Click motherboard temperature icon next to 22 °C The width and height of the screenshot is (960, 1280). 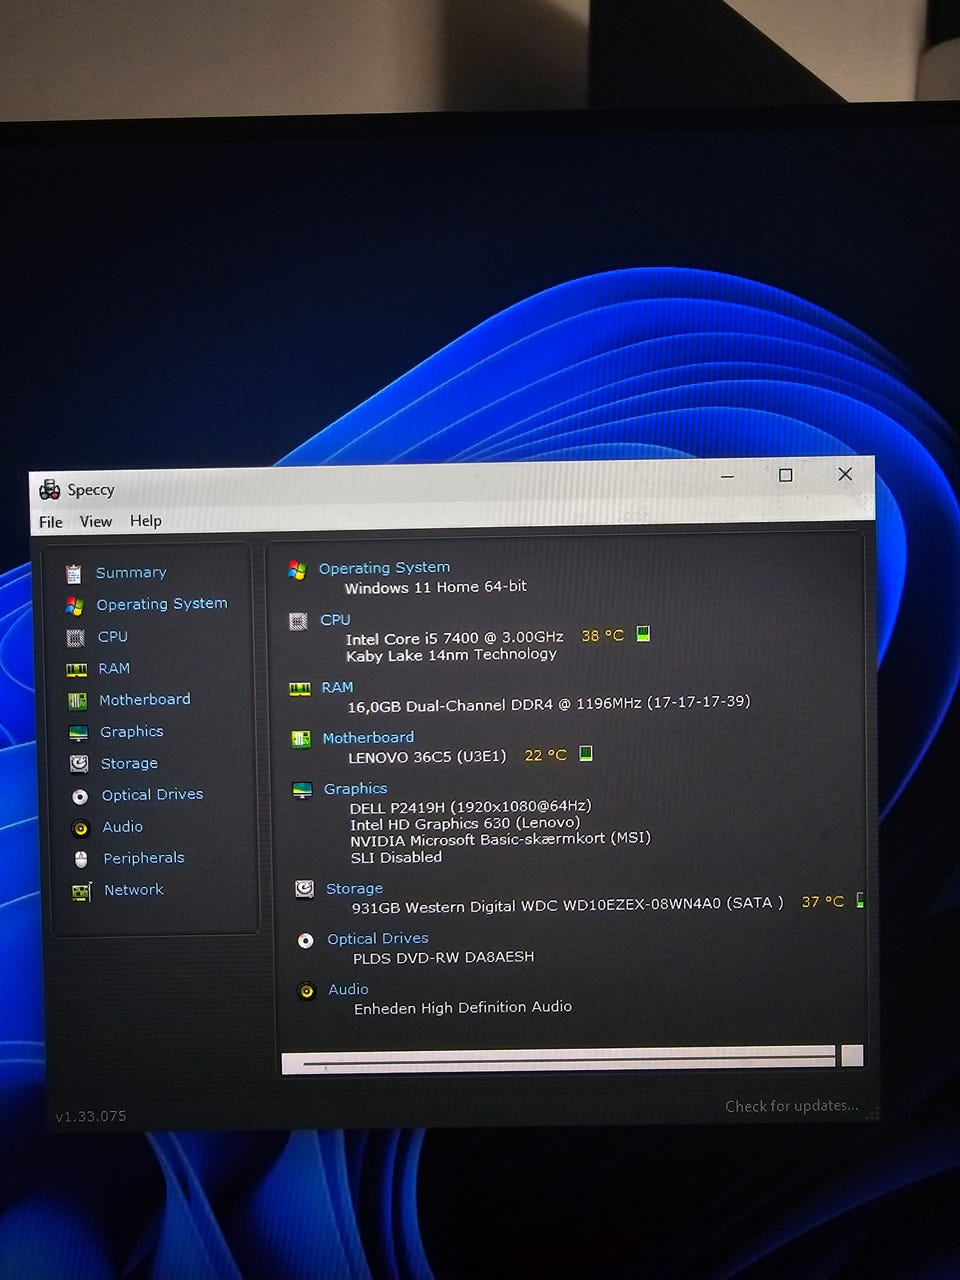[x=586, y=754]
